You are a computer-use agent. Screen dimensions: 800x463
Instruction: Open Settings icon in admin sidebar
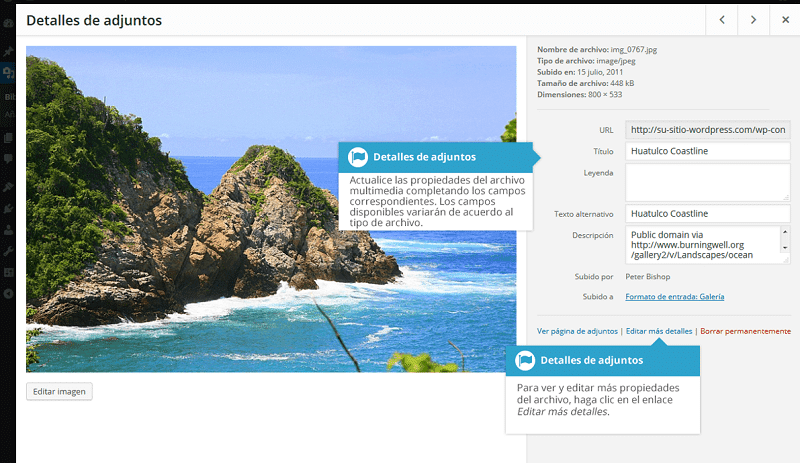click(8, 273)
